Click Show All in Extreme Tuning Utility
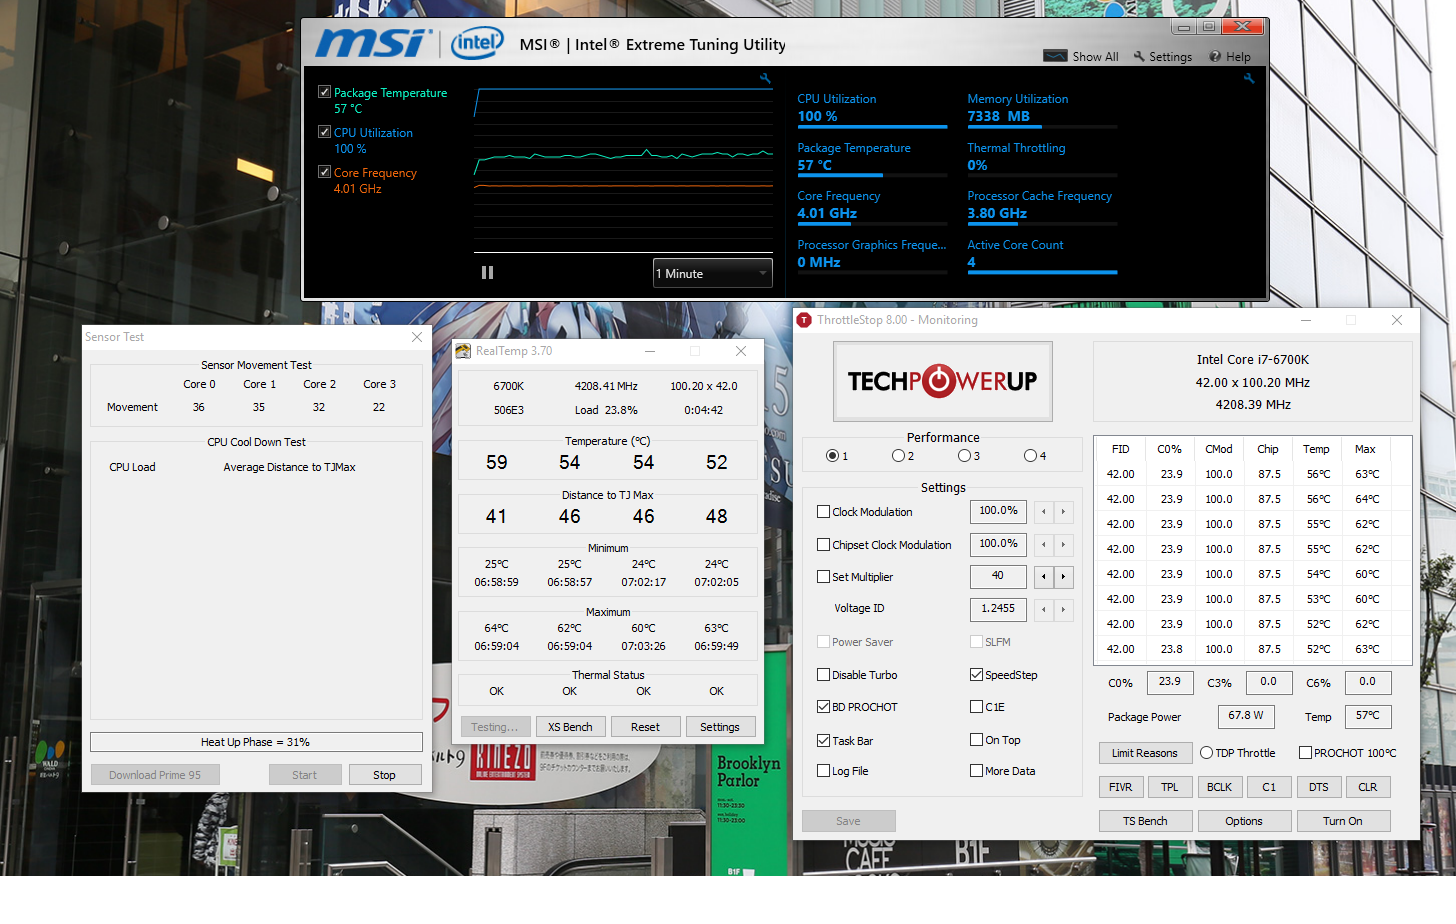The width and height of the screenshot is (1456, 924). [1081, 57]
